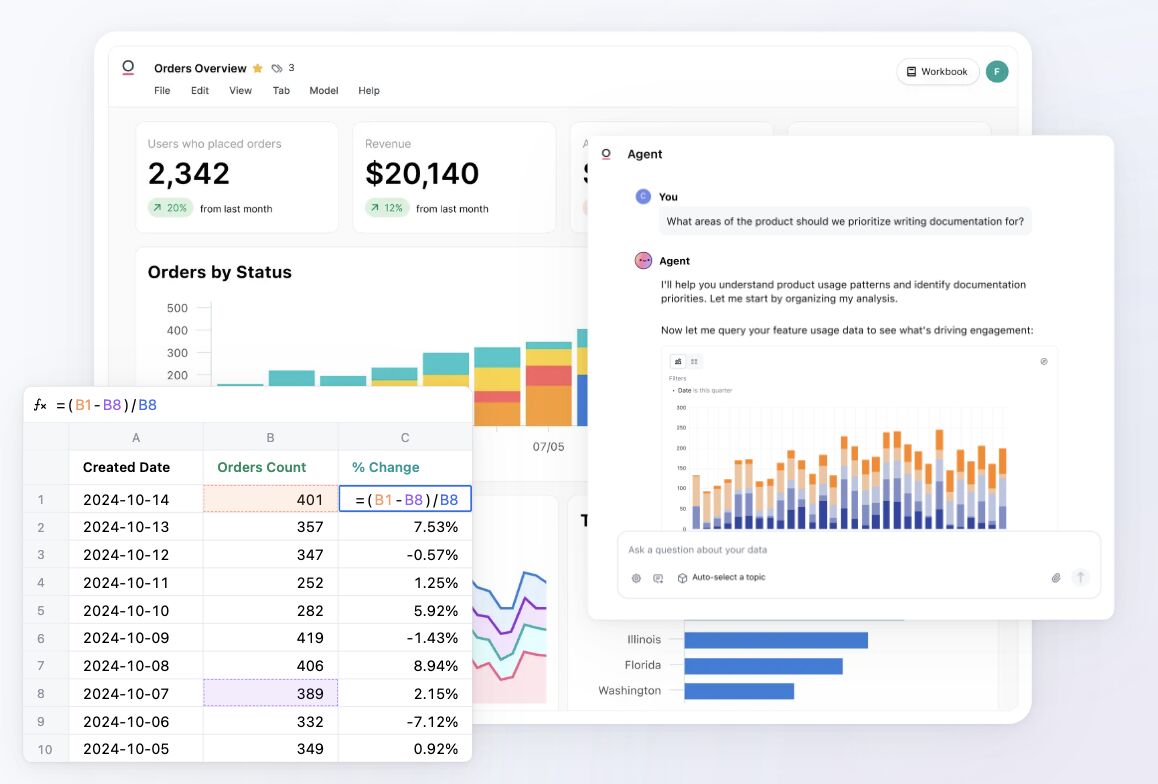
Task: Select column C header in the spreadsheet
Action: 405,438
